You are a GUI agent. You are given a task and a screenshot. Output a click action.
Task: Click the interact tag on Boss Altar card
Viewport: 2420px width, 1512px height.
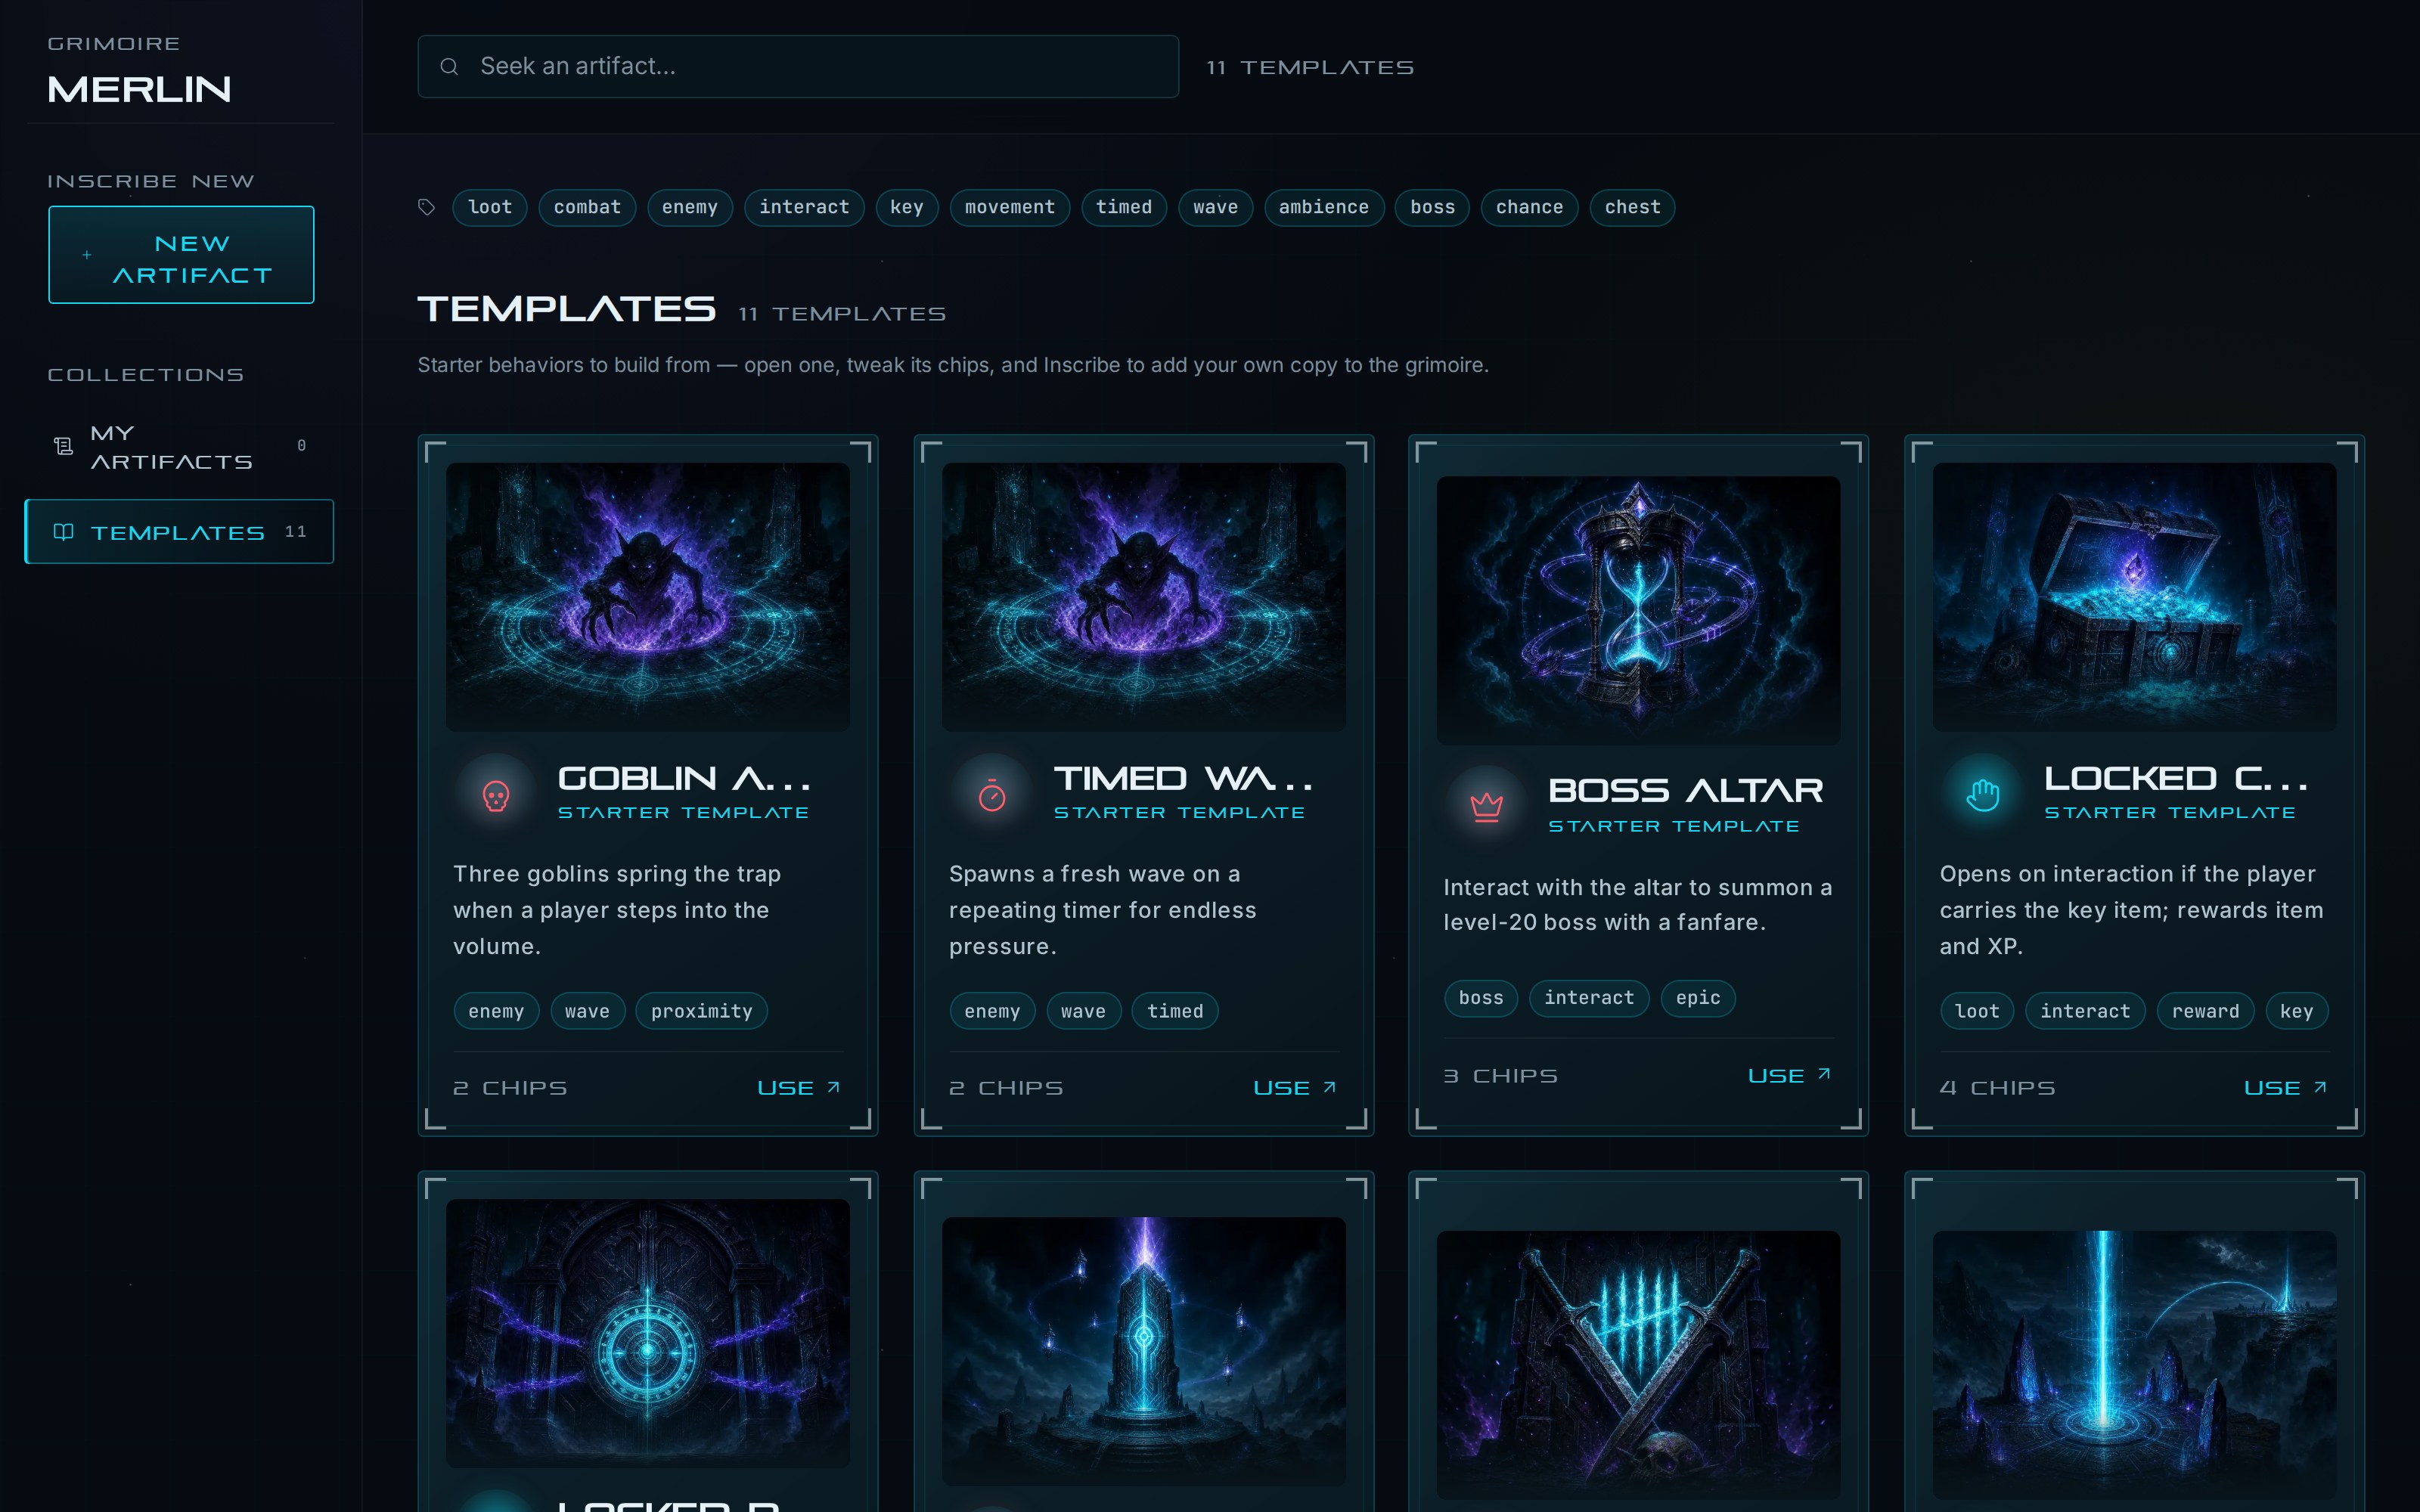(x=1589, y=998)
